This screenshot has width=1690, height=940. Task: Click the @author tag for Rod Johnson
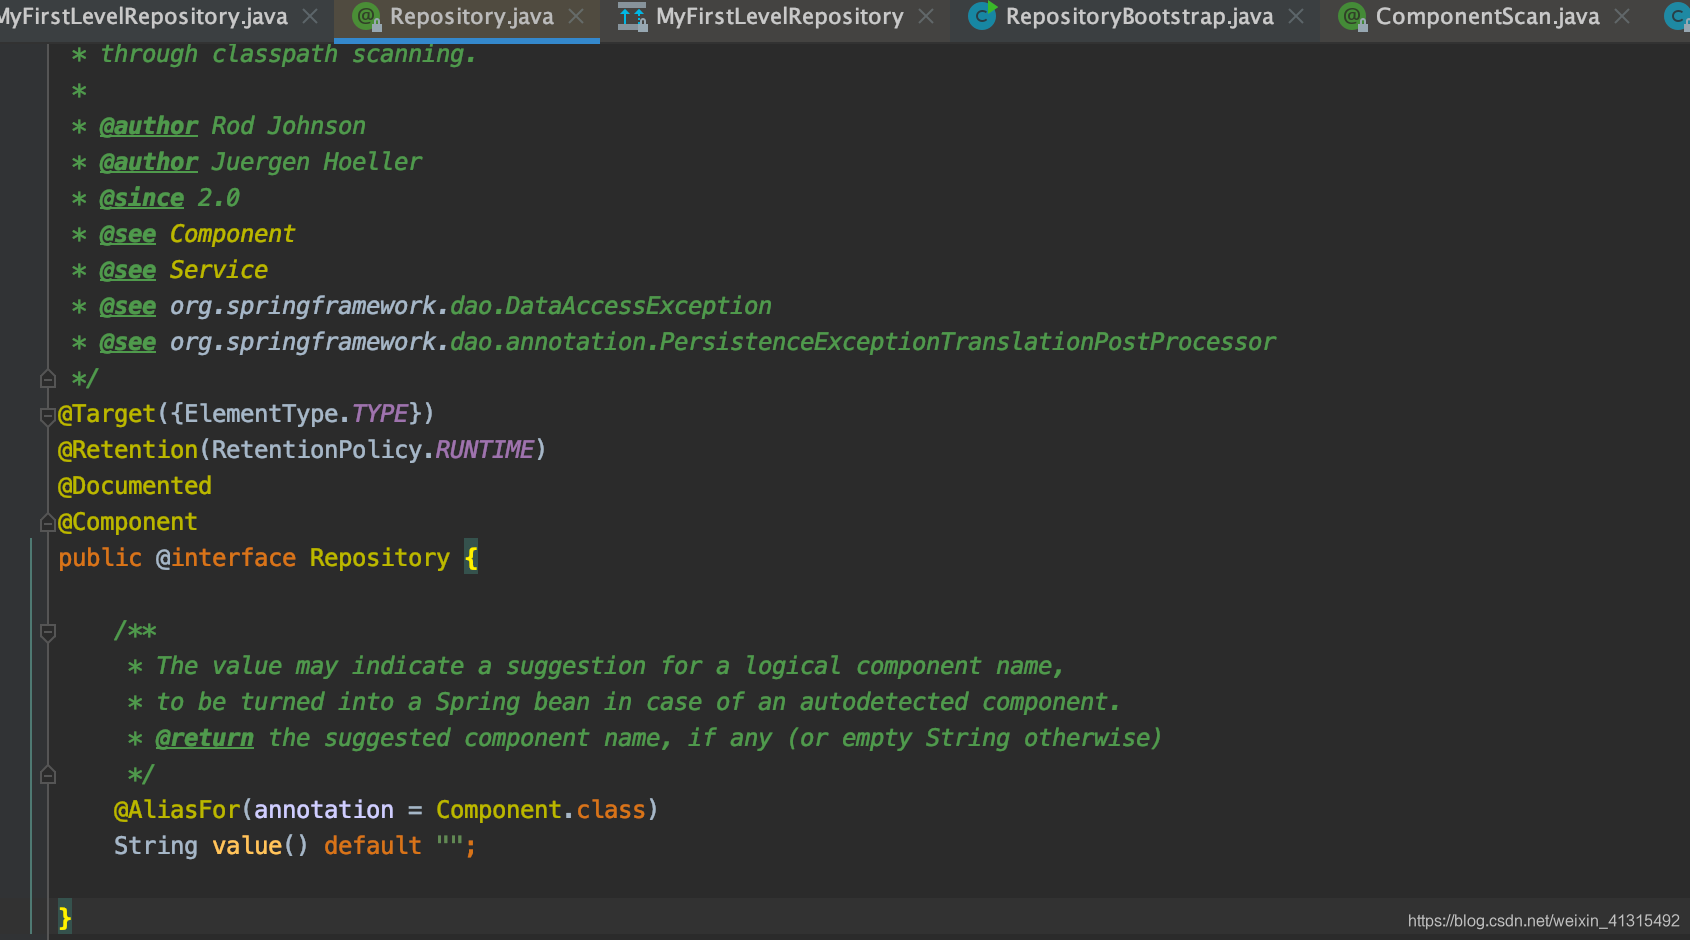pyautogui.click(x=148, y=126)
